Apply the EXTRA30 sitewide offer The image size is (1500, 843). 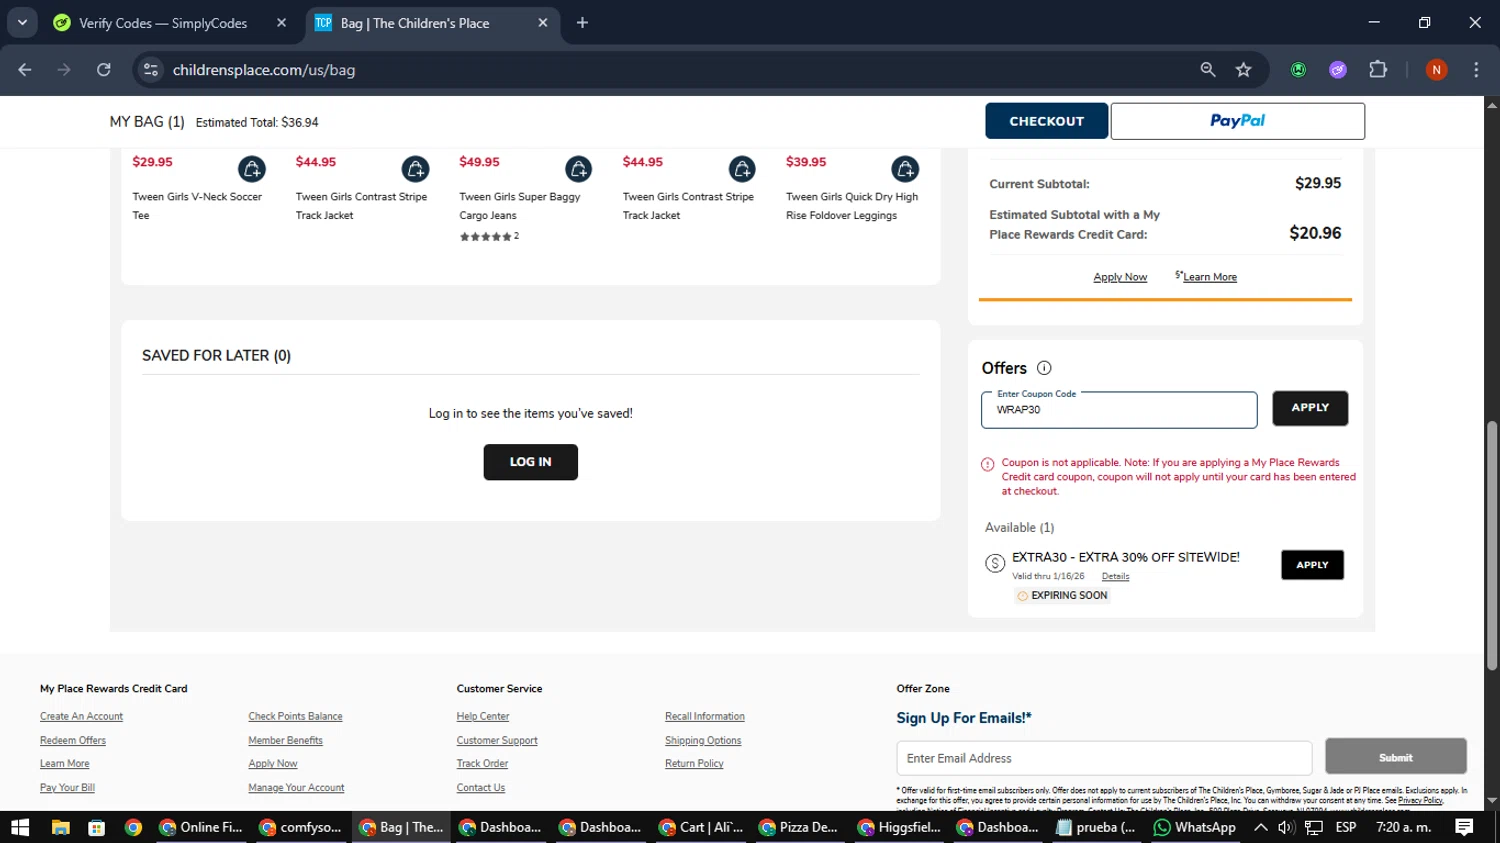point(1312,565)
